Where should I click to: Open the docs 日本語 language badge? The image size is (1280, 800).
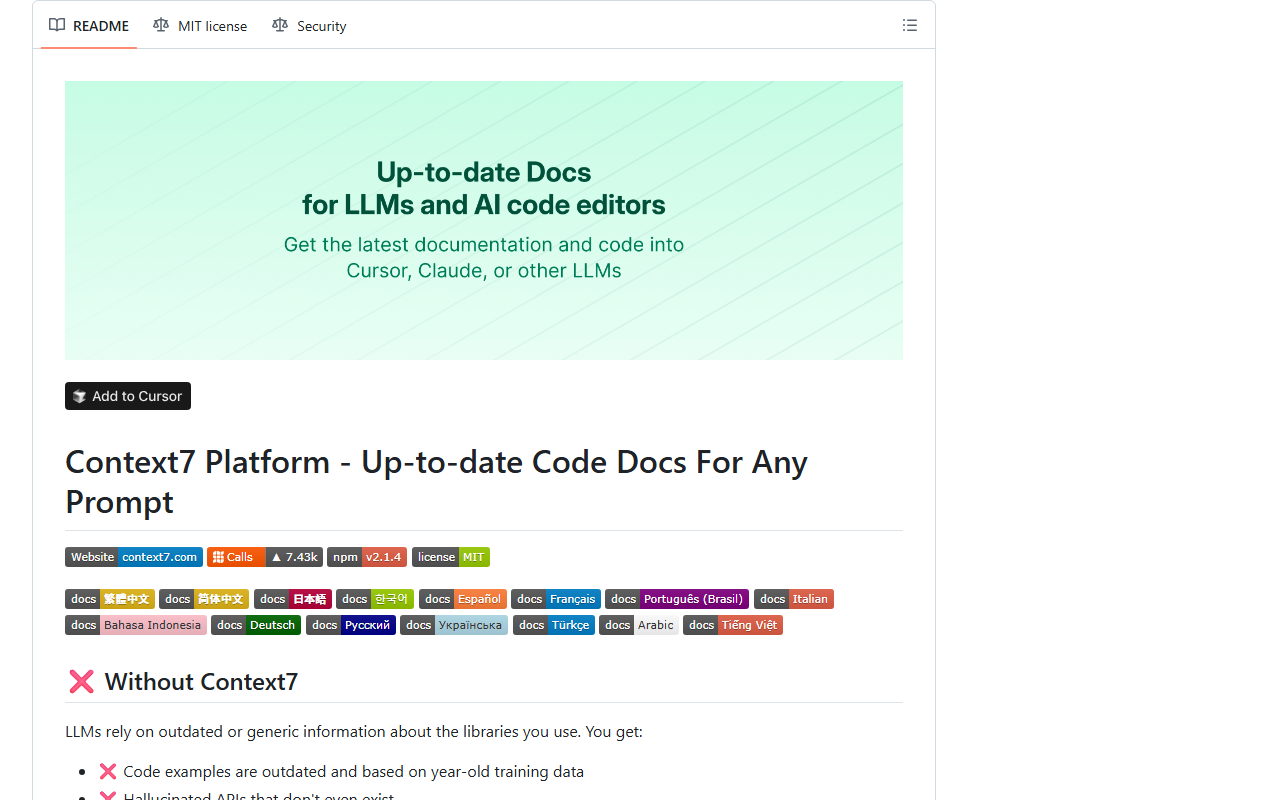click(x=292, y=599)
